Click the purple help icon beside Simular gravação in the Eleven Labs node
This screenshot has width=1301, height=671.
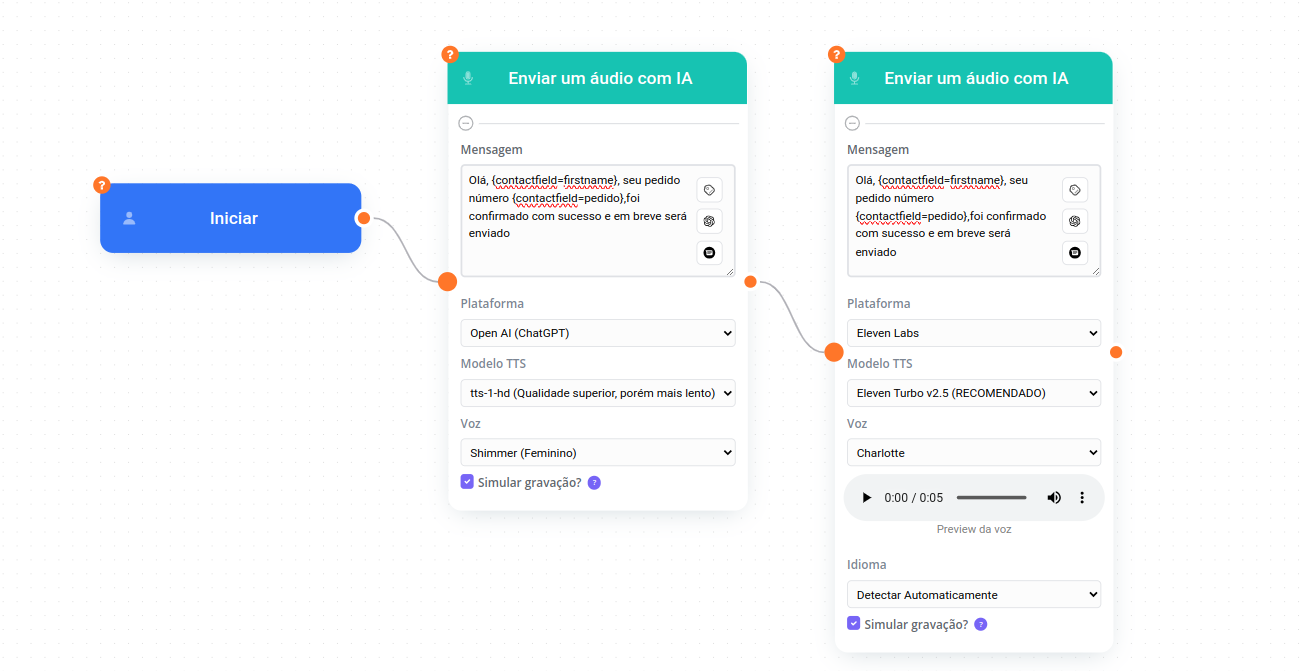click(980, 624)
